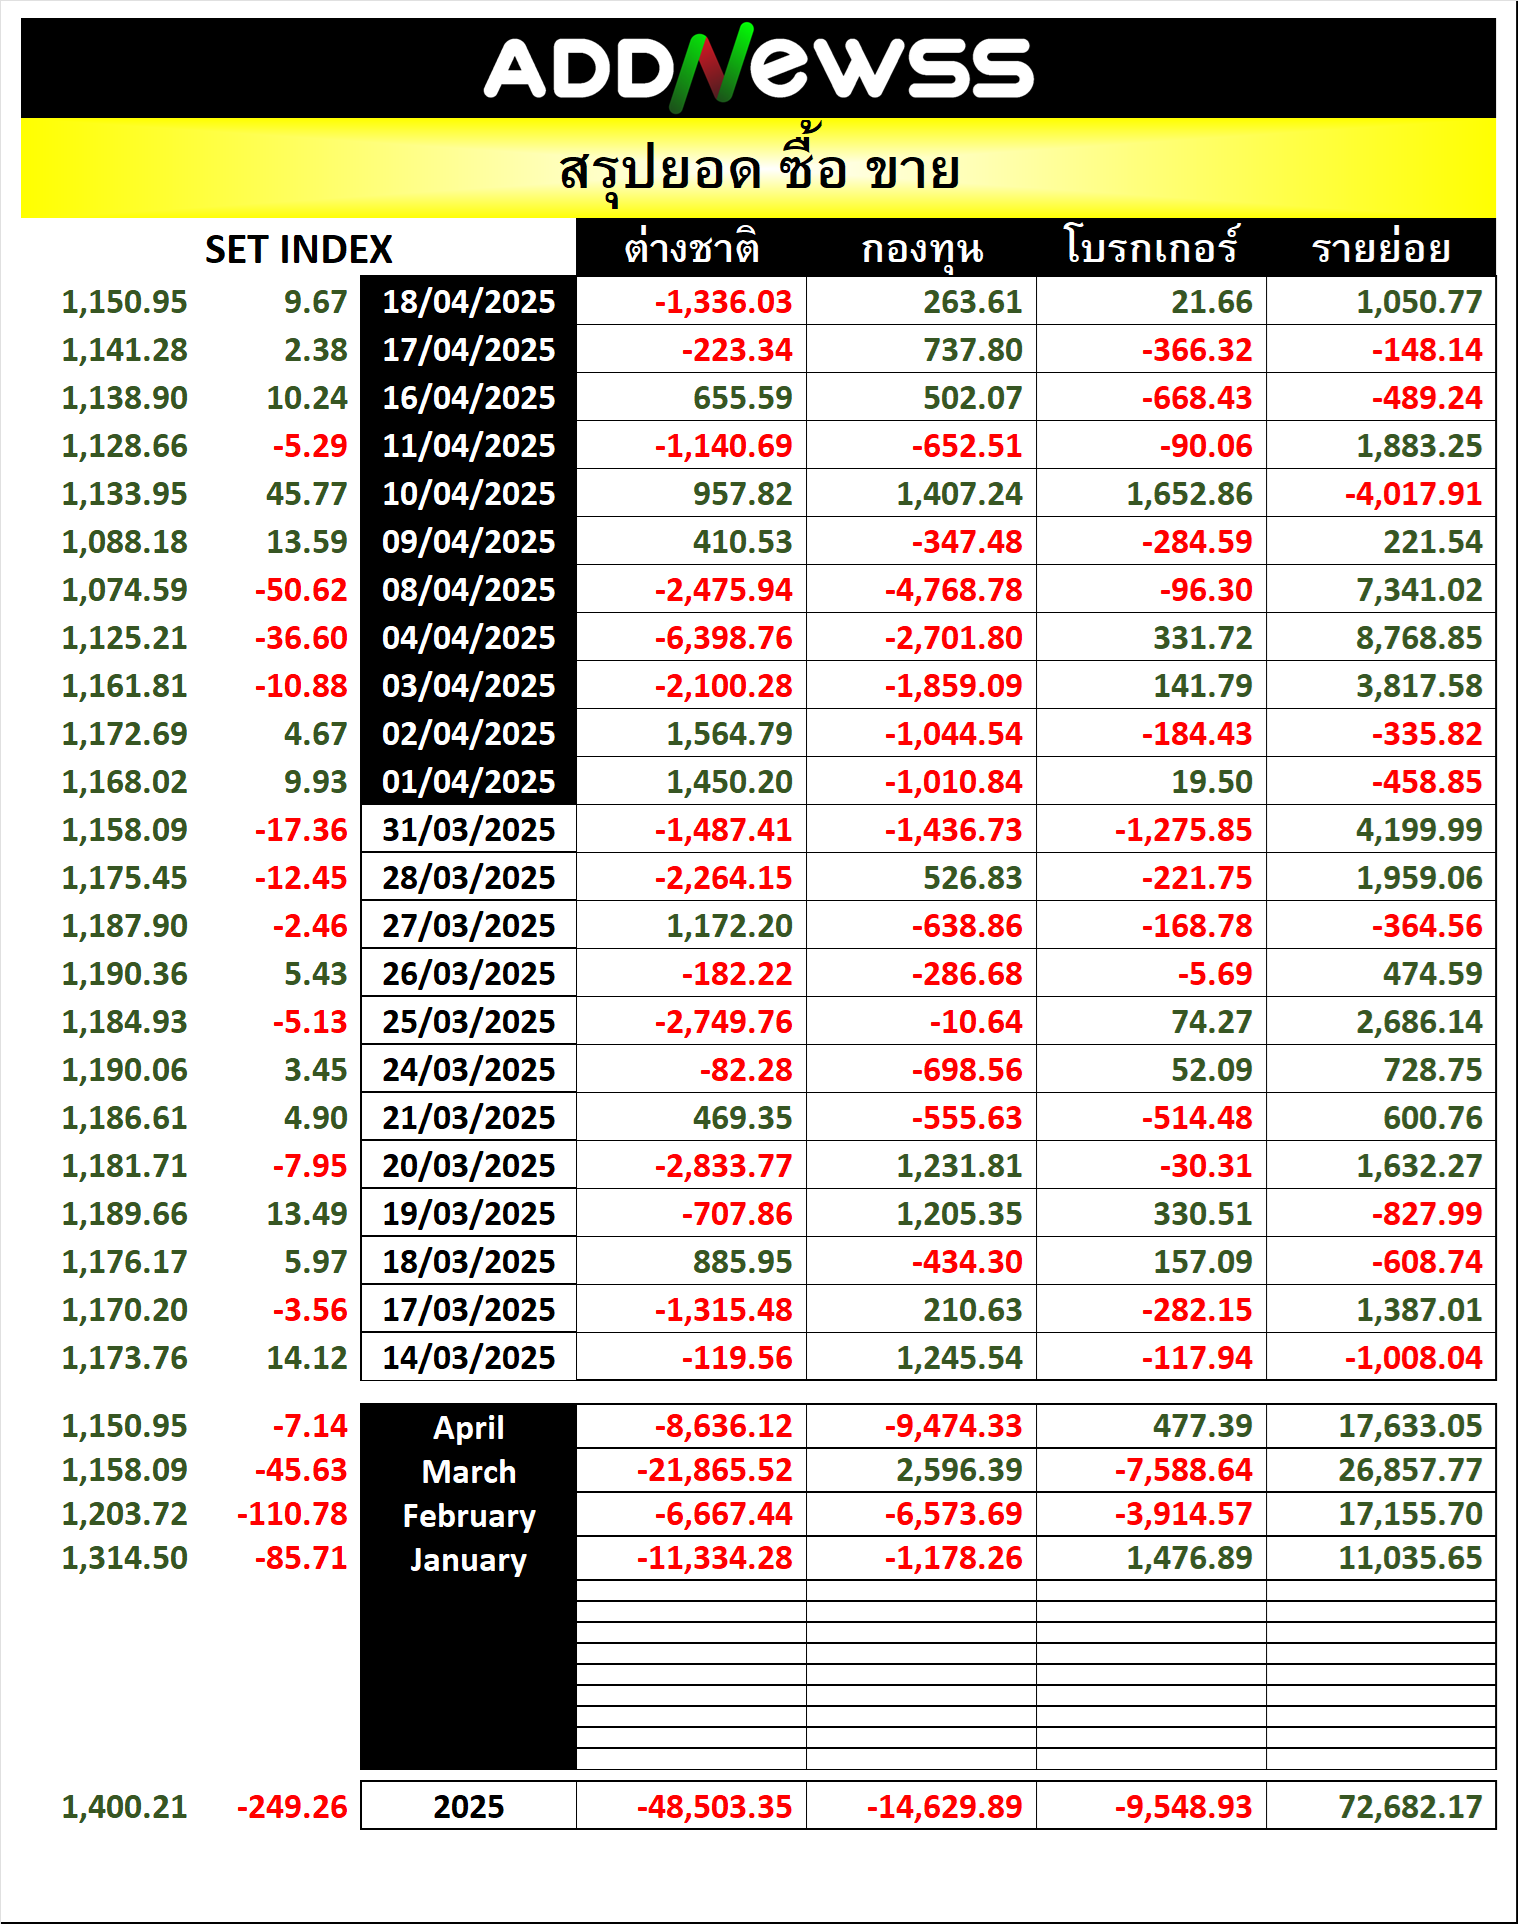Click date cell 09/04/2025

[x=468, y=541]
